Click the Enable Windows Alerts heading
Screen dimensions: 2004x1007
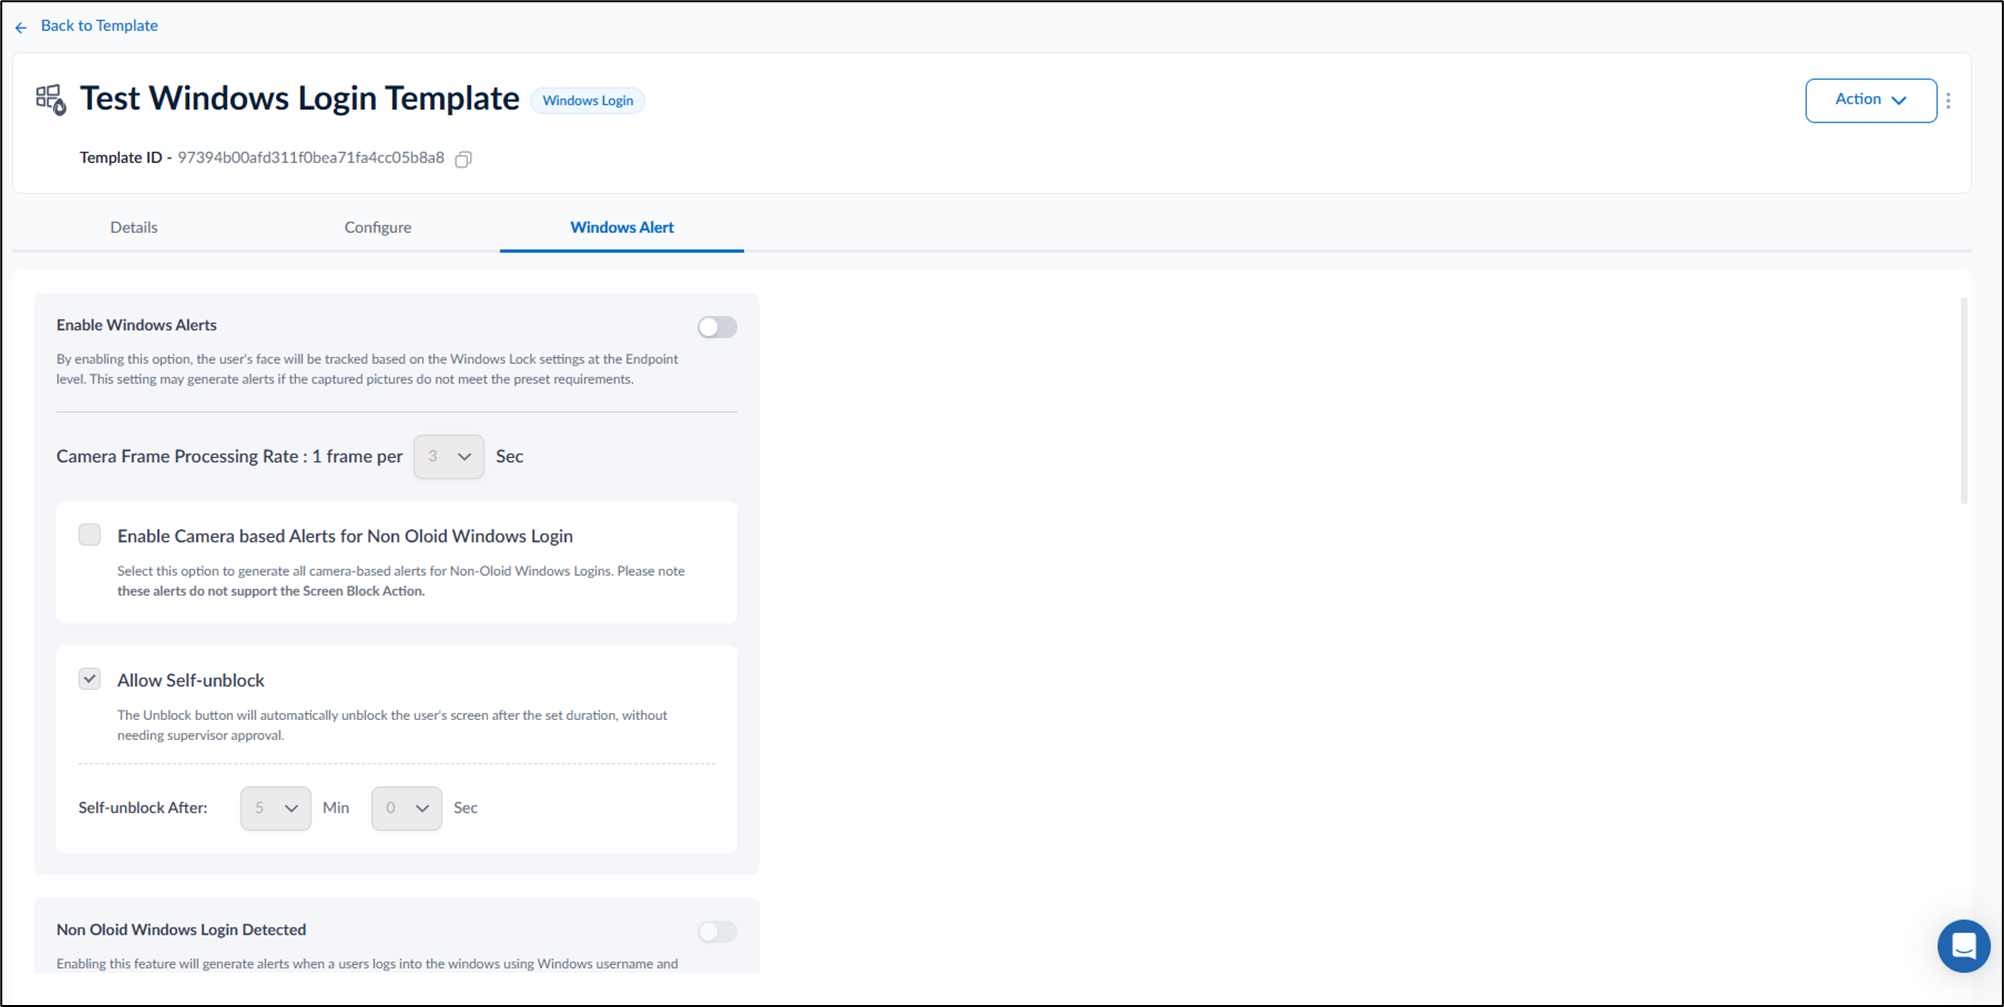[x=137, y=325]
